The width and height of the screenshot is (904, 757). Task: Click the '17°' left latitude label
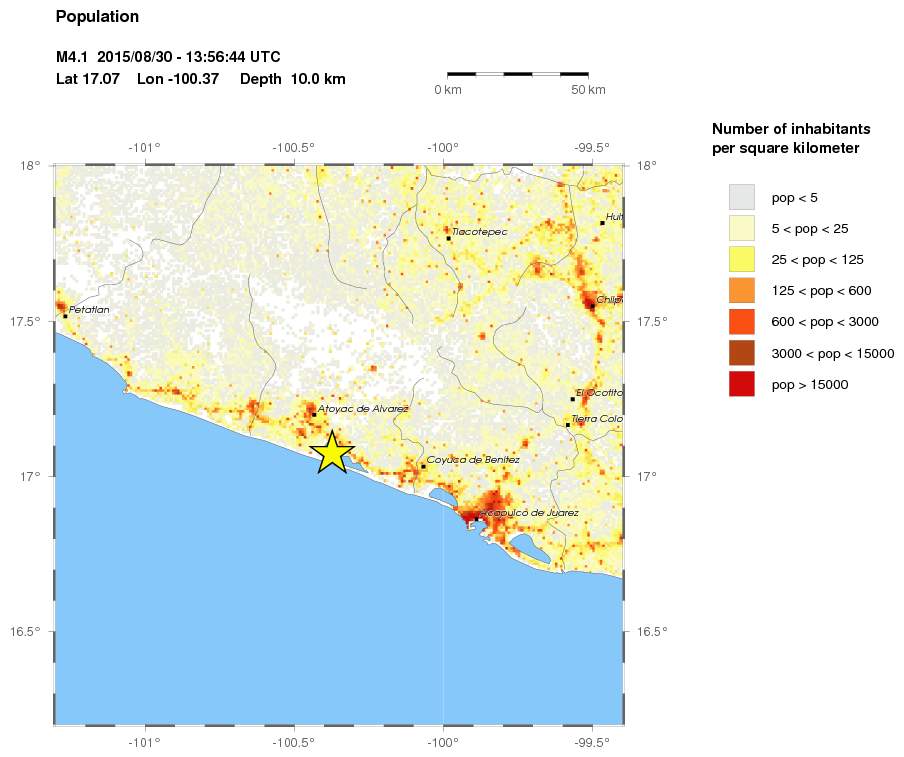pos(31,477)
